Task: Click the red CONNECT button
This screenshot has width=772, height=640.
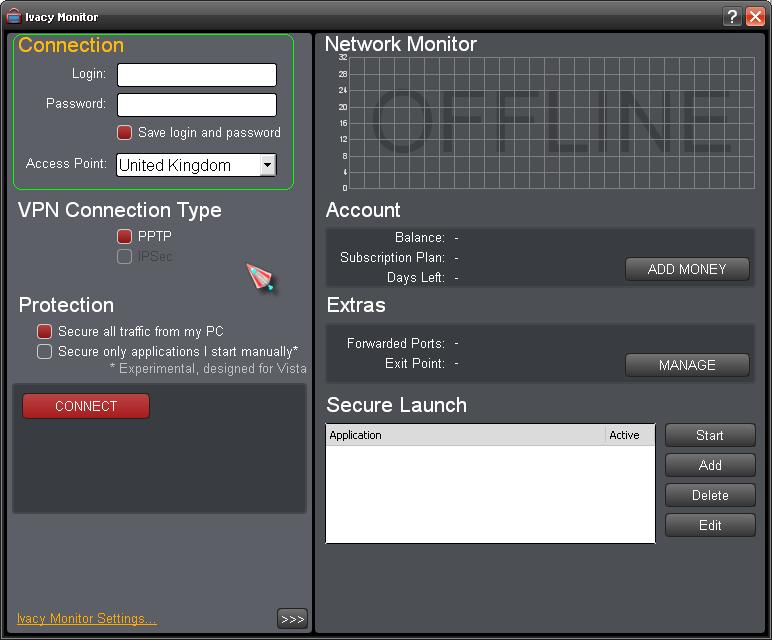Action: 86,406
